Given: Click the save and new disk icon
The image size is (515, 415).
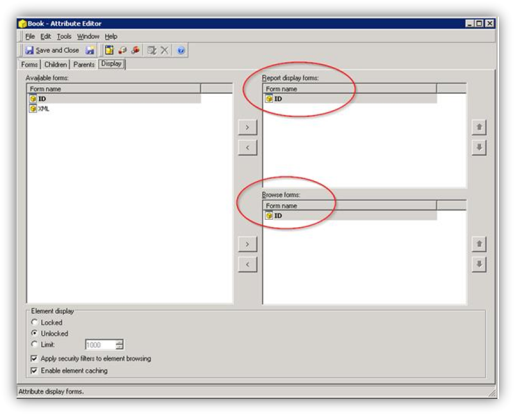Looking at the screenshot, I should point(90,50).
